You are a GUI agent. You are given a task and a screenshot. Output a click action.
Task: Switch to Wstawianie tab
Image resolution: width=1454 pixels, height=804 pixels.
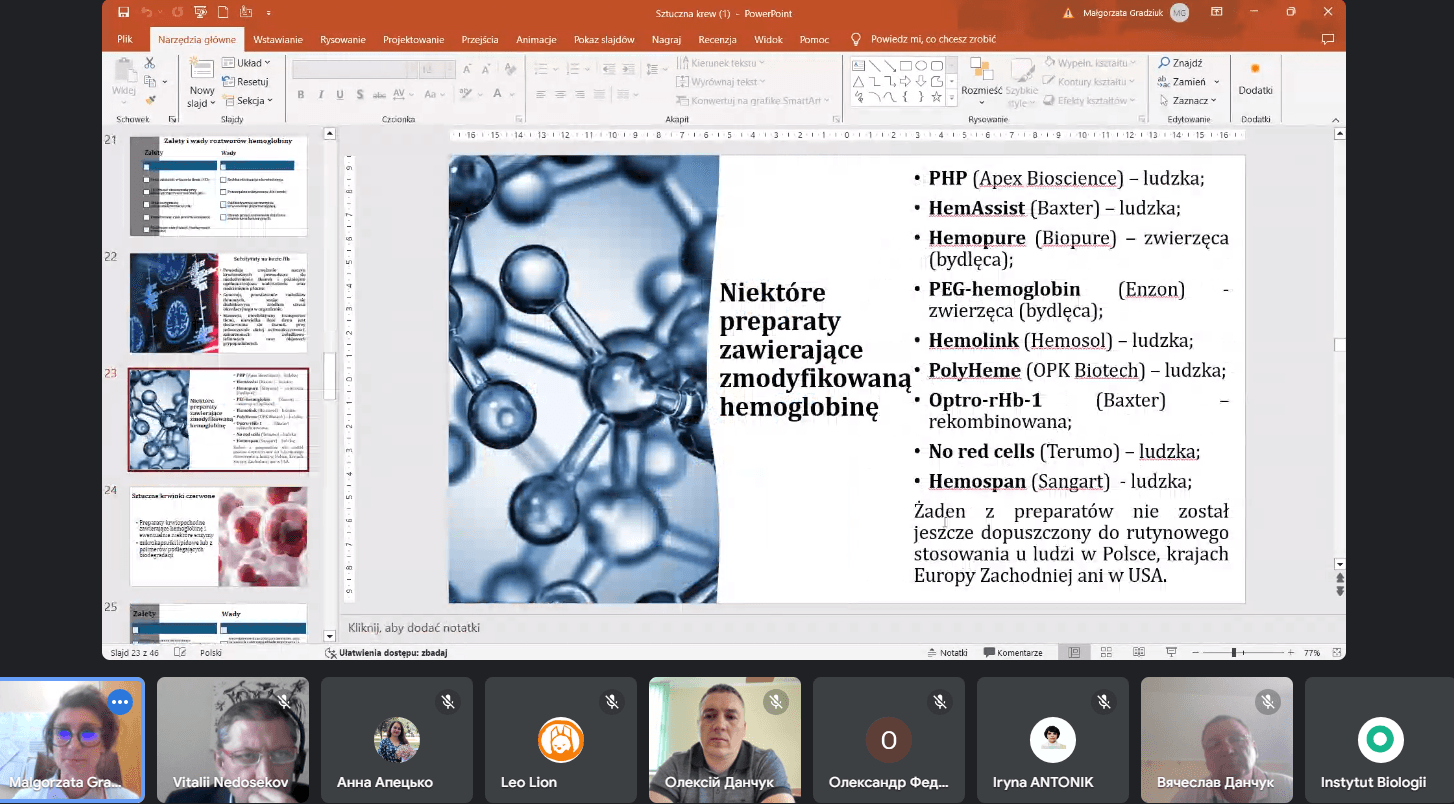(278, 39)
